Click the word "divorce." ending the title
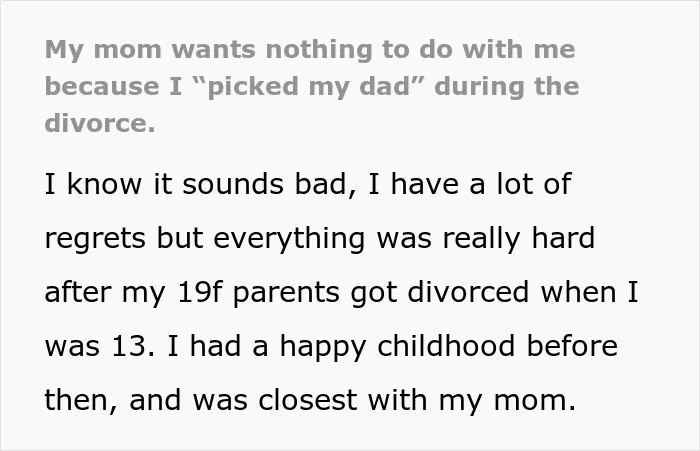The image size is (700, 451). [x=100, y=123]
